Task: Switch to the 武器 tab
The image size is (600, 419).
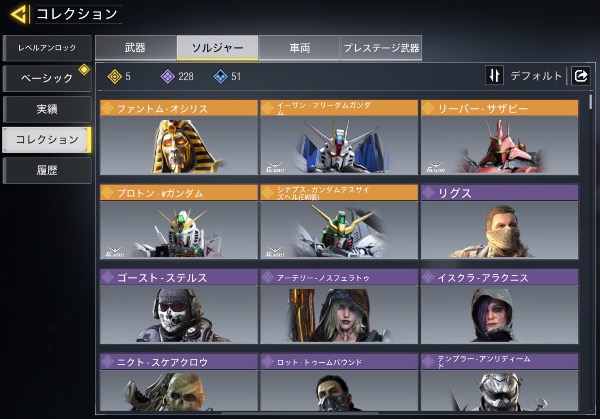Action: point(136,48)
